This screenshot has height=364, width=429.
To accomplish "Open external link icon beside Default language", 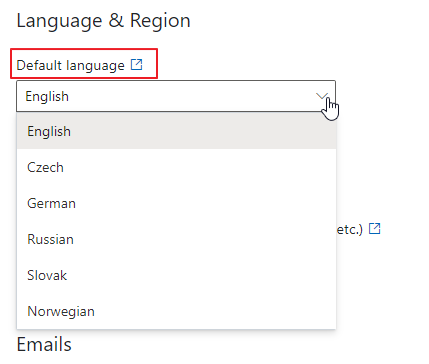I will tap(136, 64).
